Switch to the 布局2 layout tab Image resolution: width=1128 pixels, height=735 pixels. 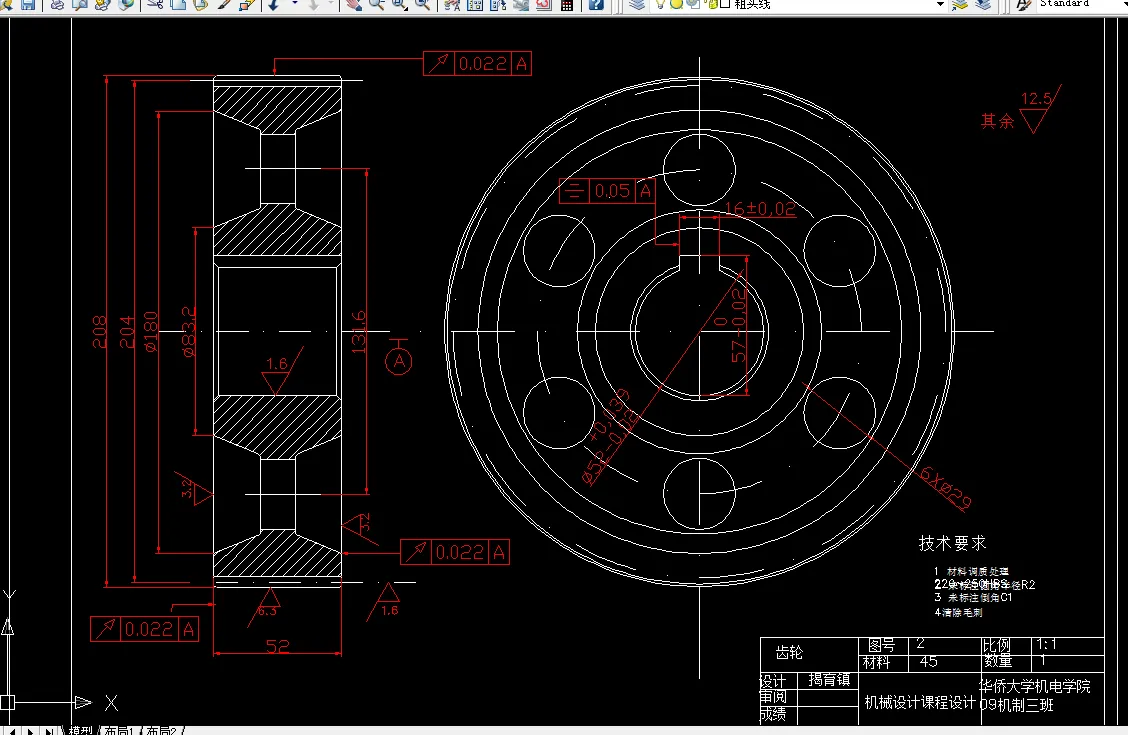(161, 730)
